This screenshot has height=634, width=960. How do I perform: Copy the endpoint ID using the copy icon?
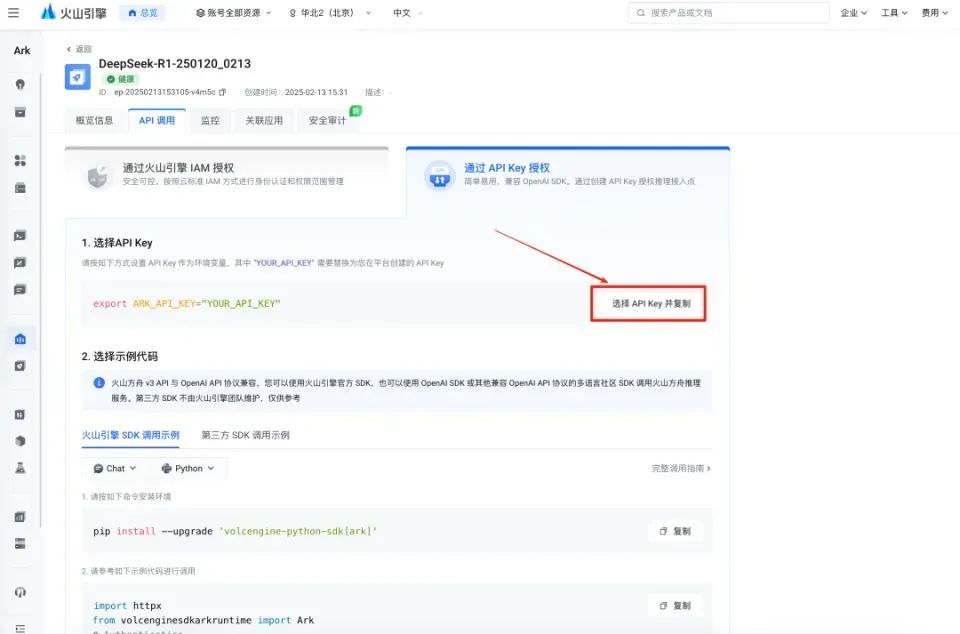click(x=223, y=92)
